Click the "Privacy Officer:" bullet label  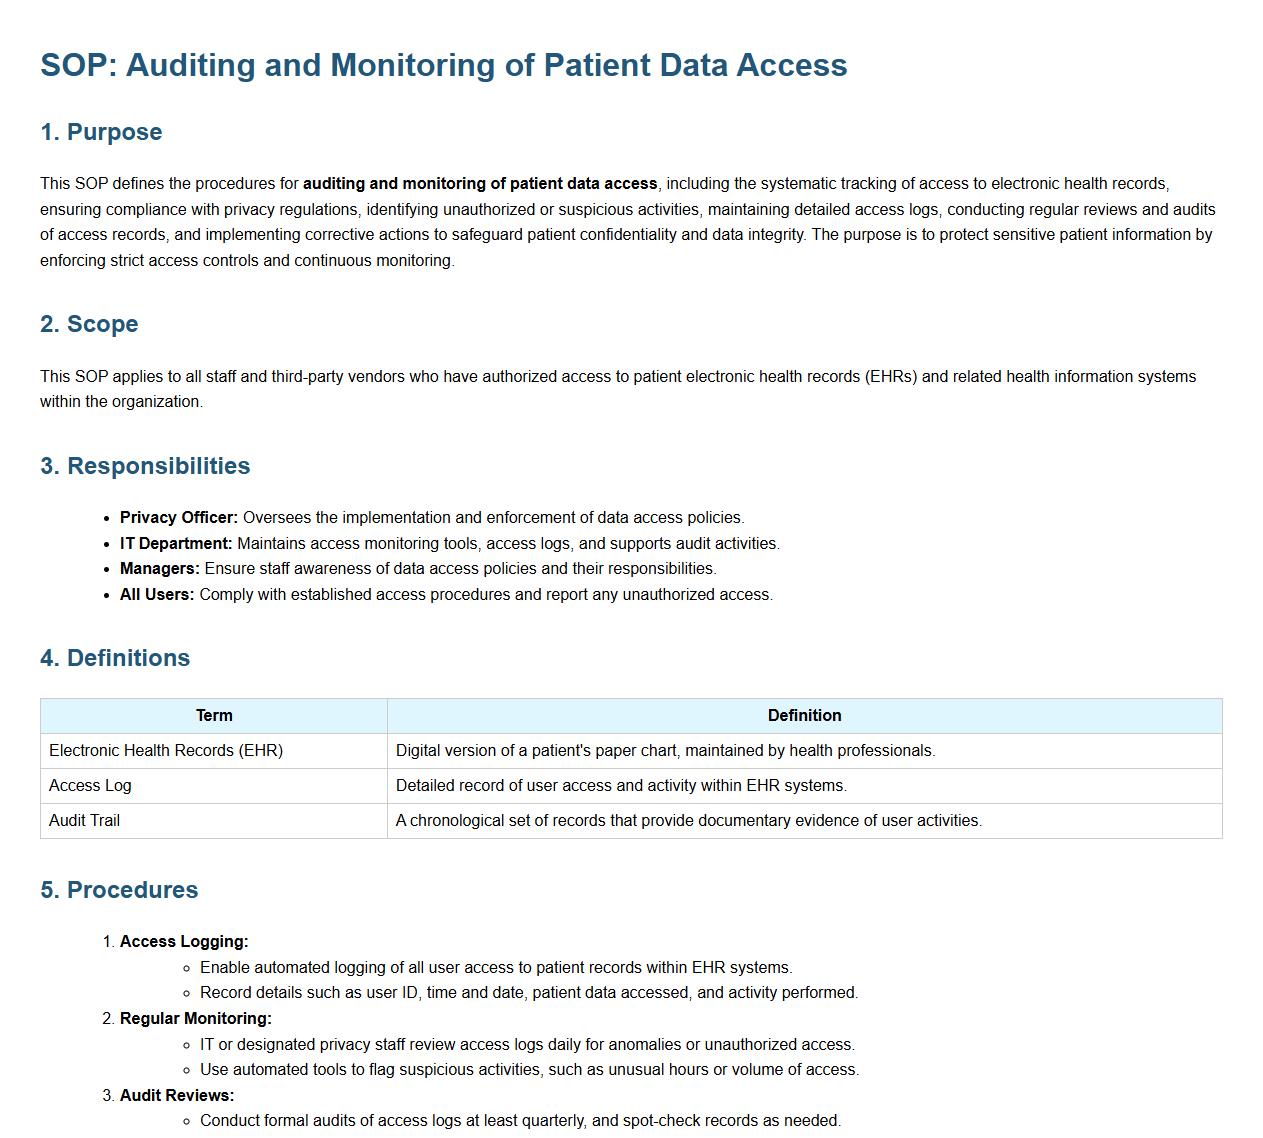point(179,518)
